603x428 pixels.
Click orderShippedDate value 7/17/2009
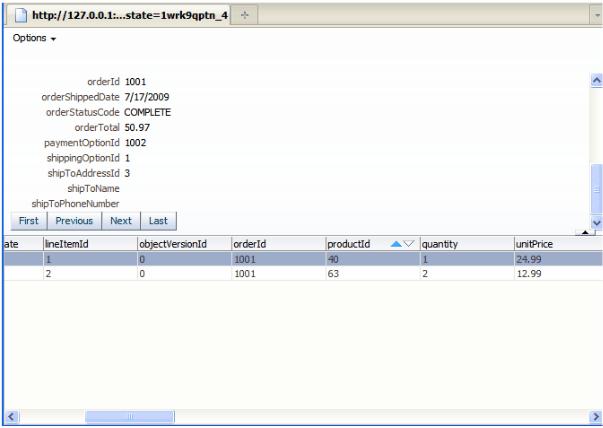coord(147,97)
